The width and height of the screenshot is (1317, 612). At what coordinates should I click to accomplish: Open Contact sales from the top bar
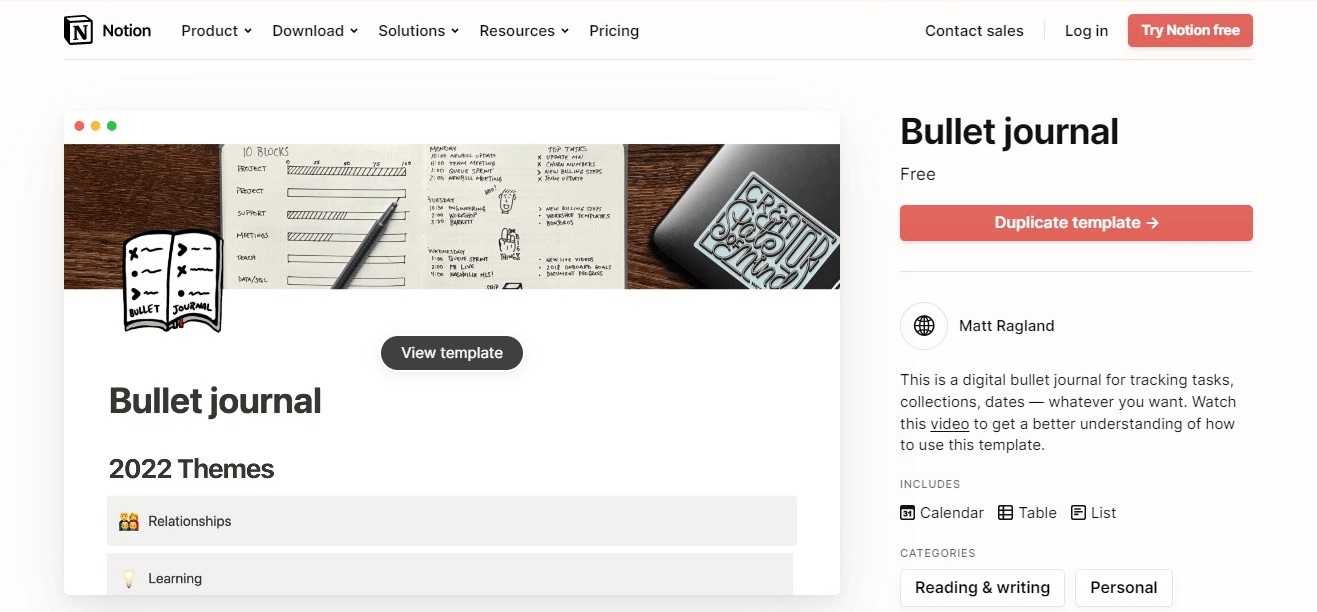coord(973,31)
